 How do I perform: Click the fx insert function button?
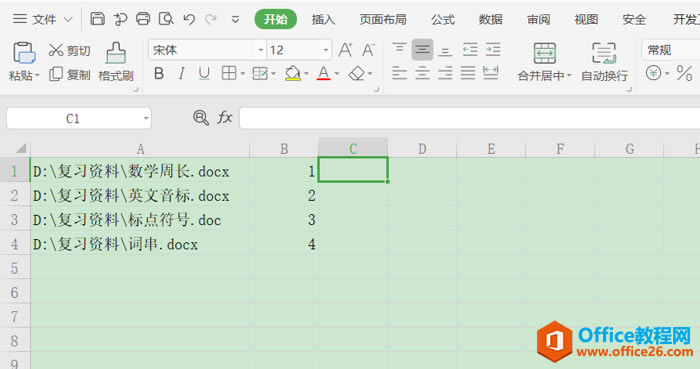coord(225,118)
